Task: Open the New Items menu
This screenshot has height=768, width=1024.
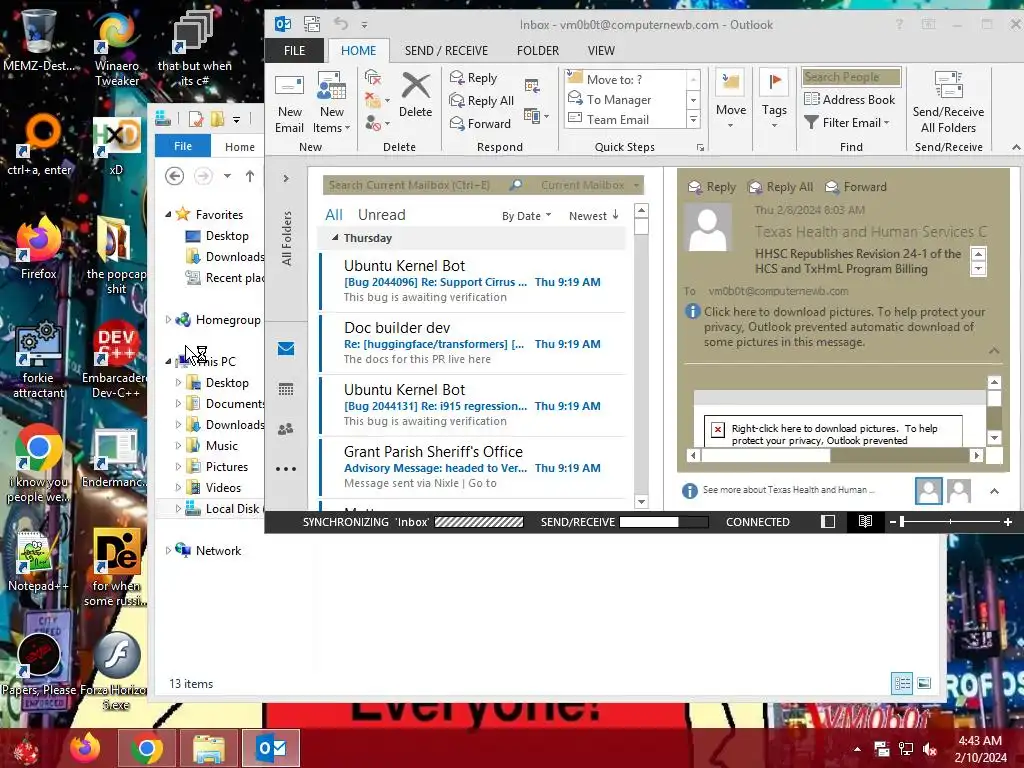Action: coord(332,103)
